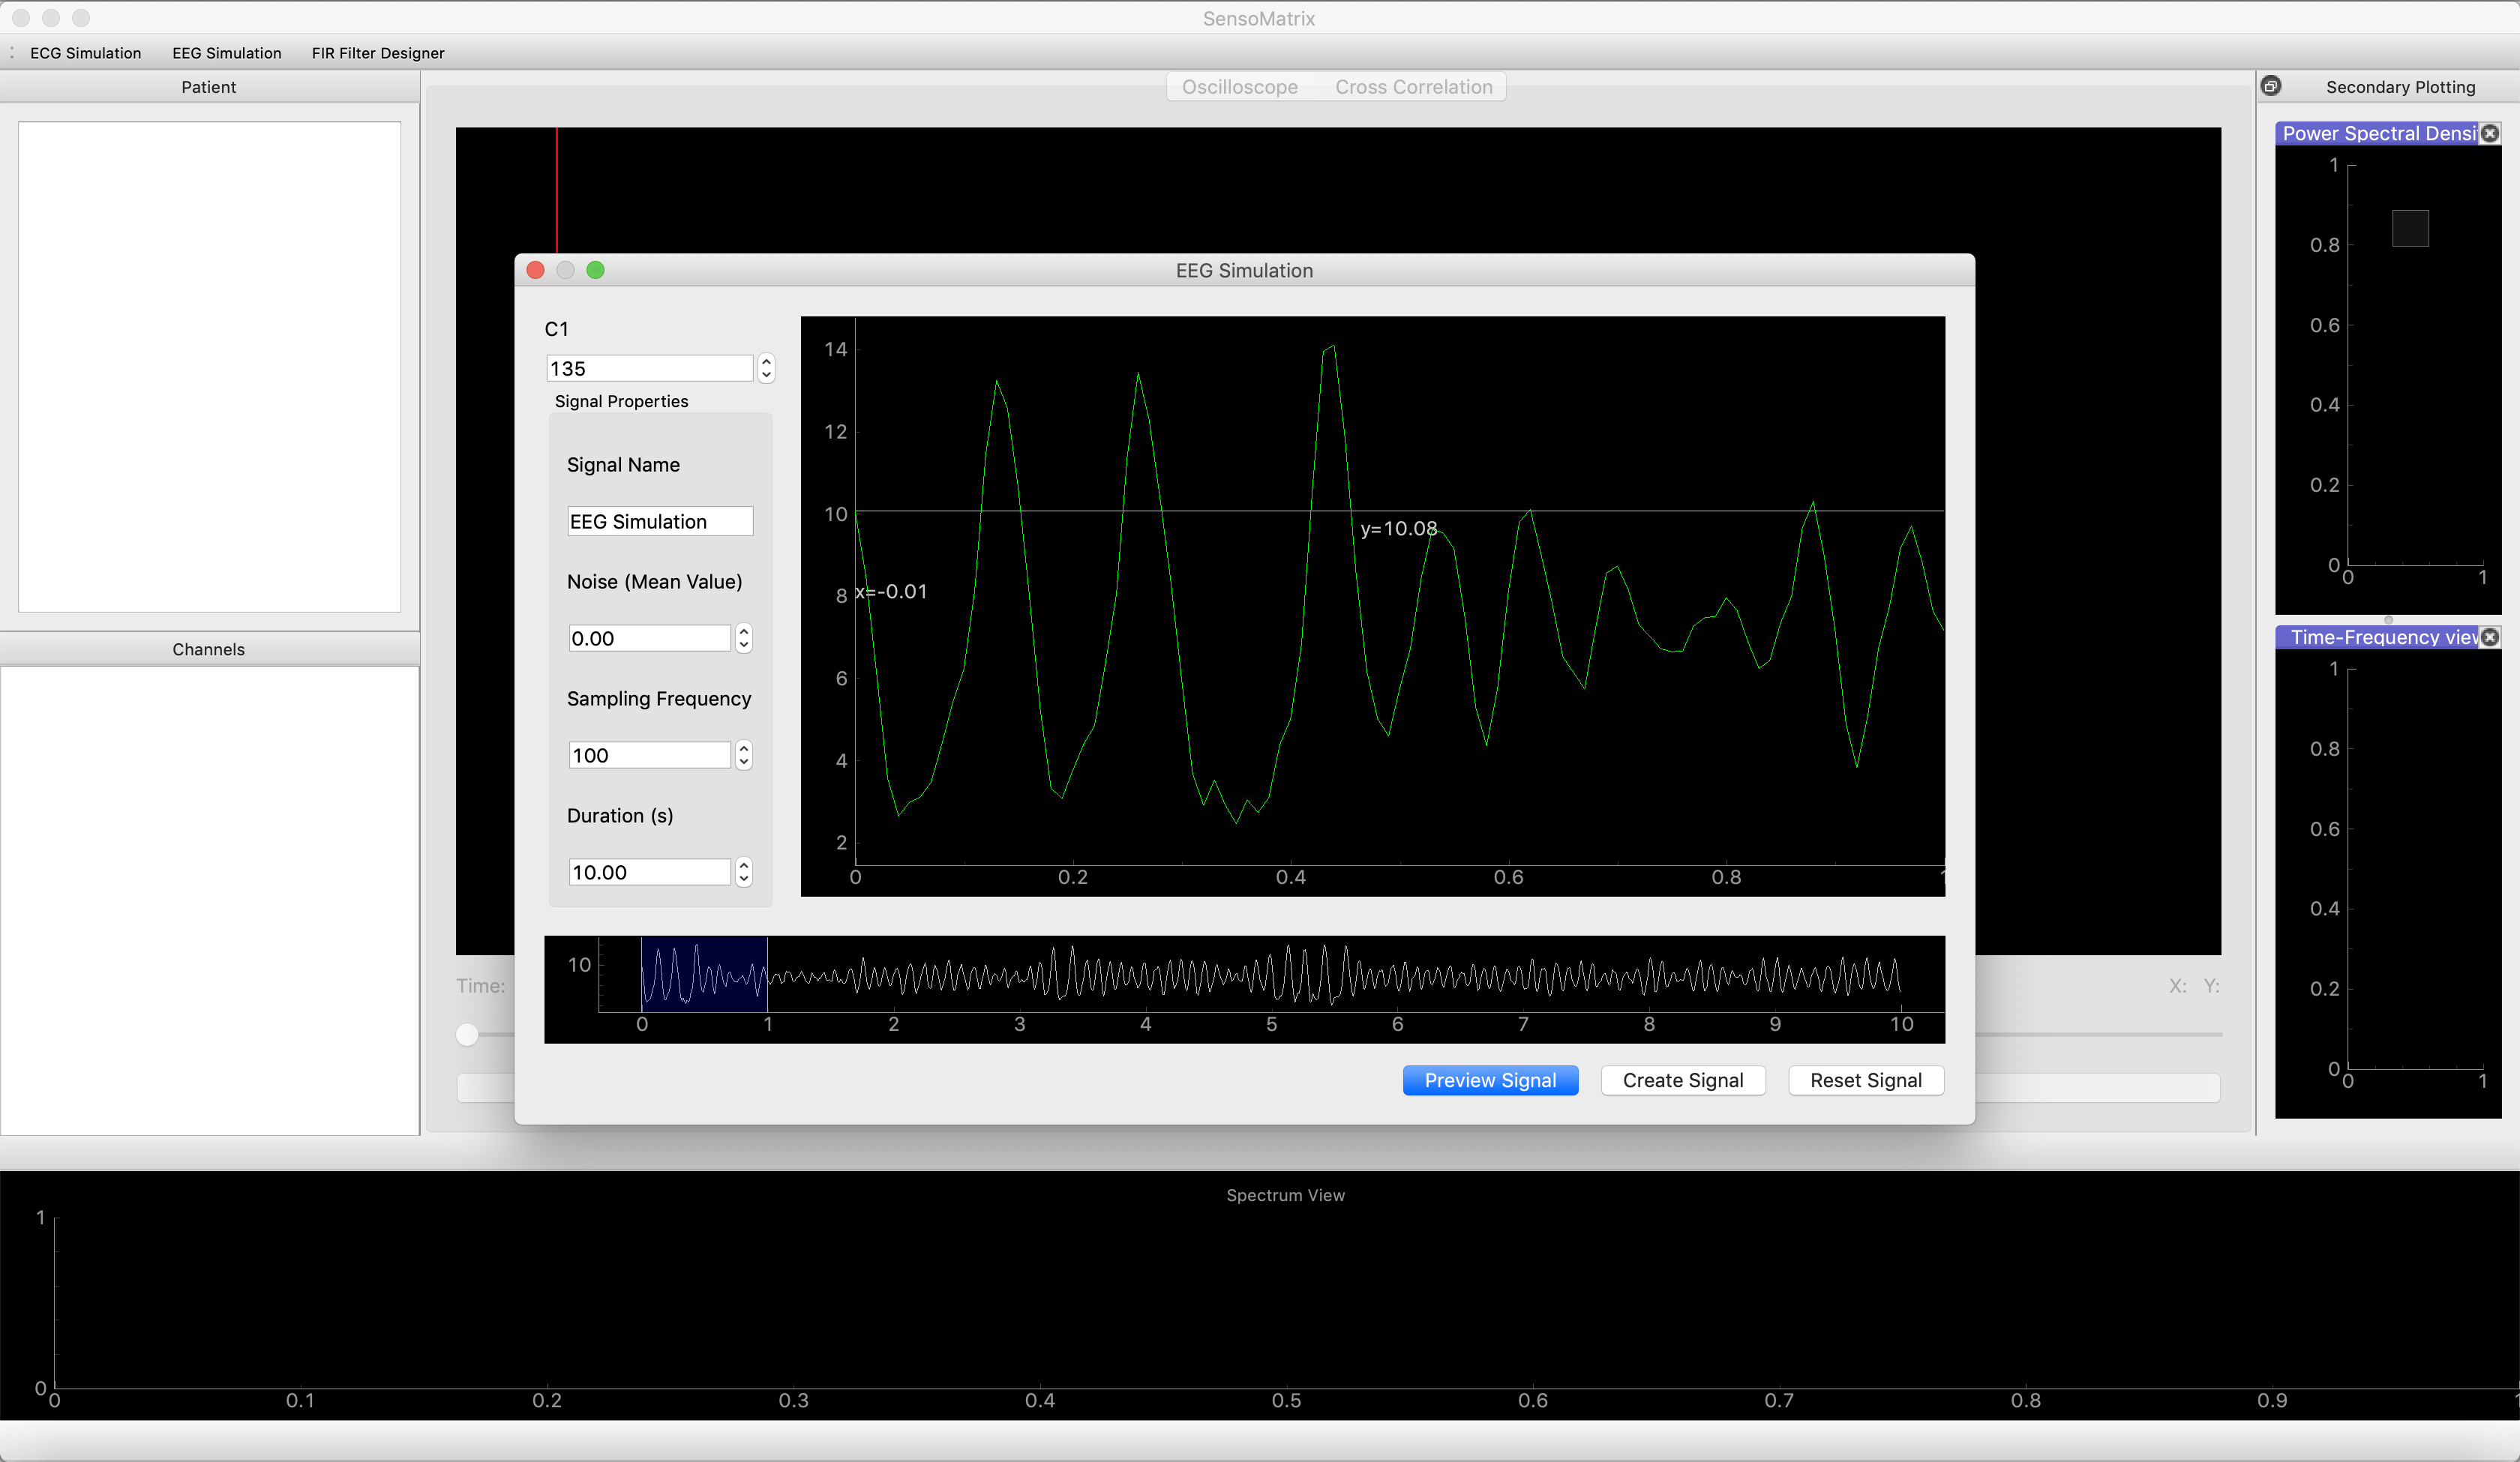This screenshot has width=2520, height=1462.
Task: Open the FIR Filter Designer tool
Action: 378,53
